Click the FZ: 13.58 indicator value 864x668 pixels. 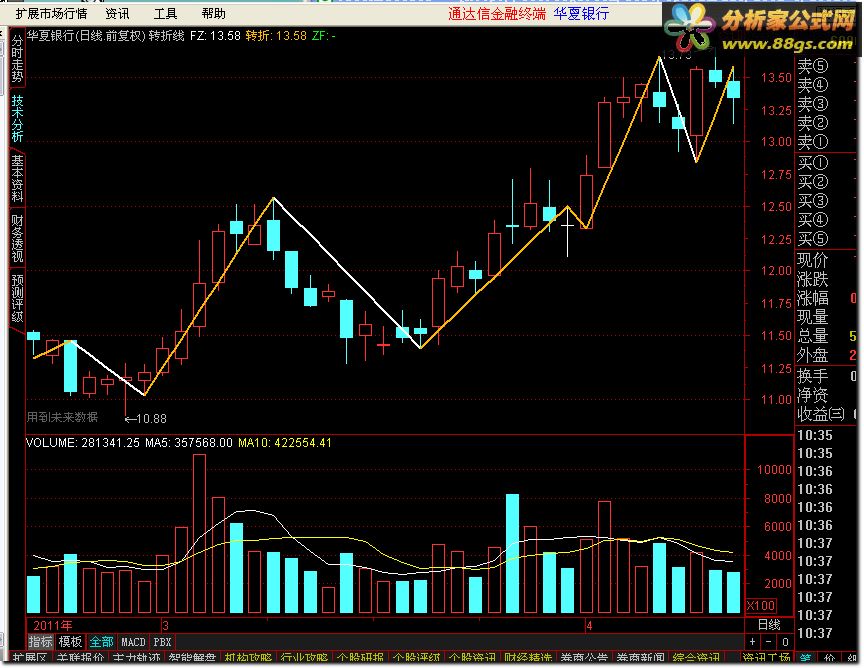tap(215, 36)
